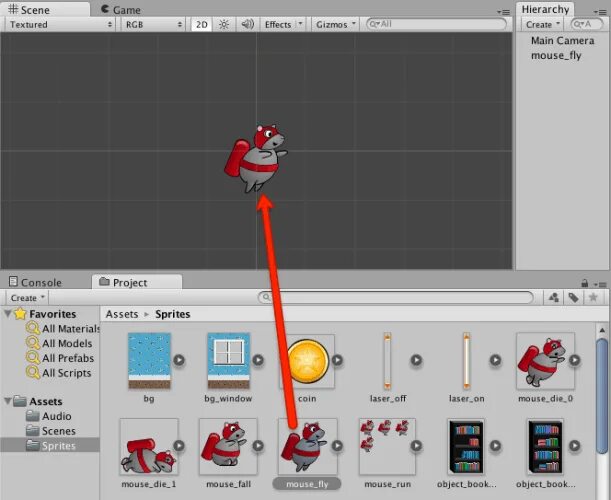Open the RGB render mode dropdown
This screenshot has width=611, height=500.
point(153,25)
